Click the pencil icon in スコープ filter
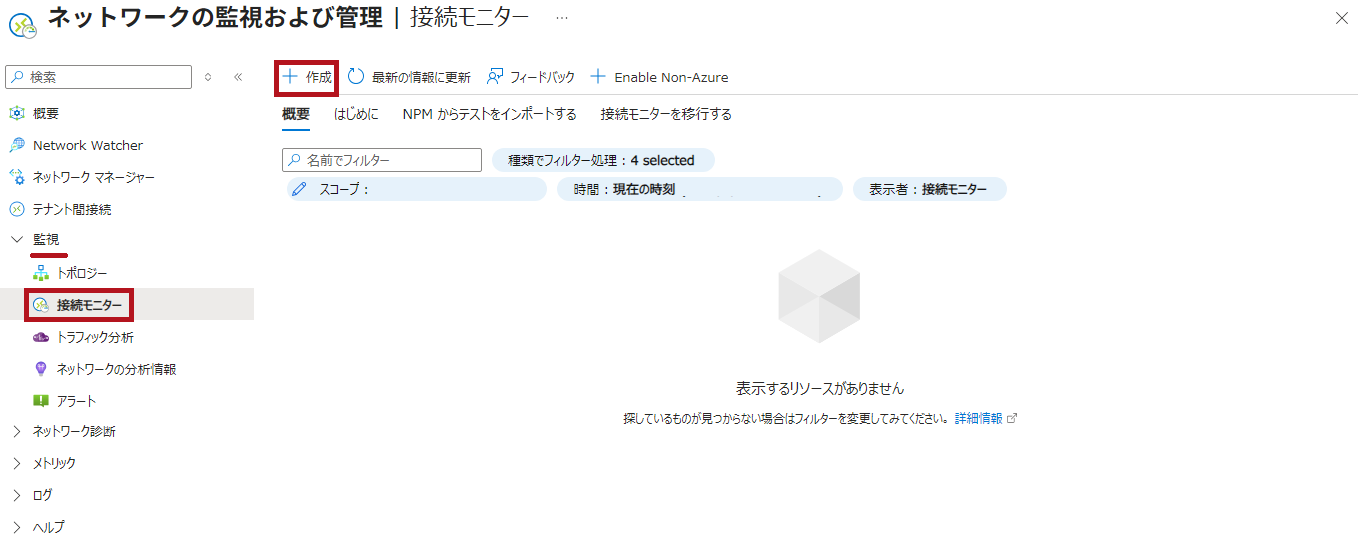 pyautogui.click(x=299, y=189)
